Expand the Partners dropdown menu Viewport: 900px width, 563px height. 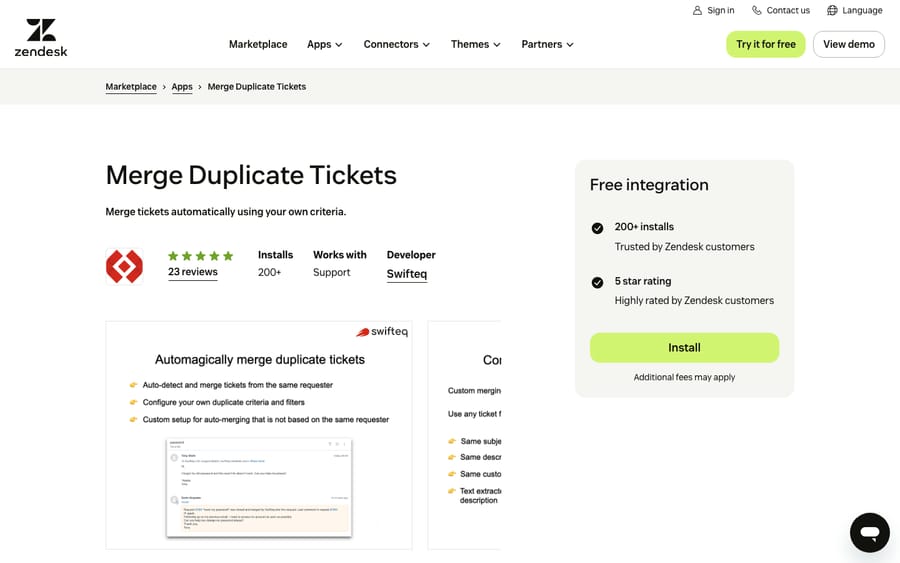click(x=547, y=44)
